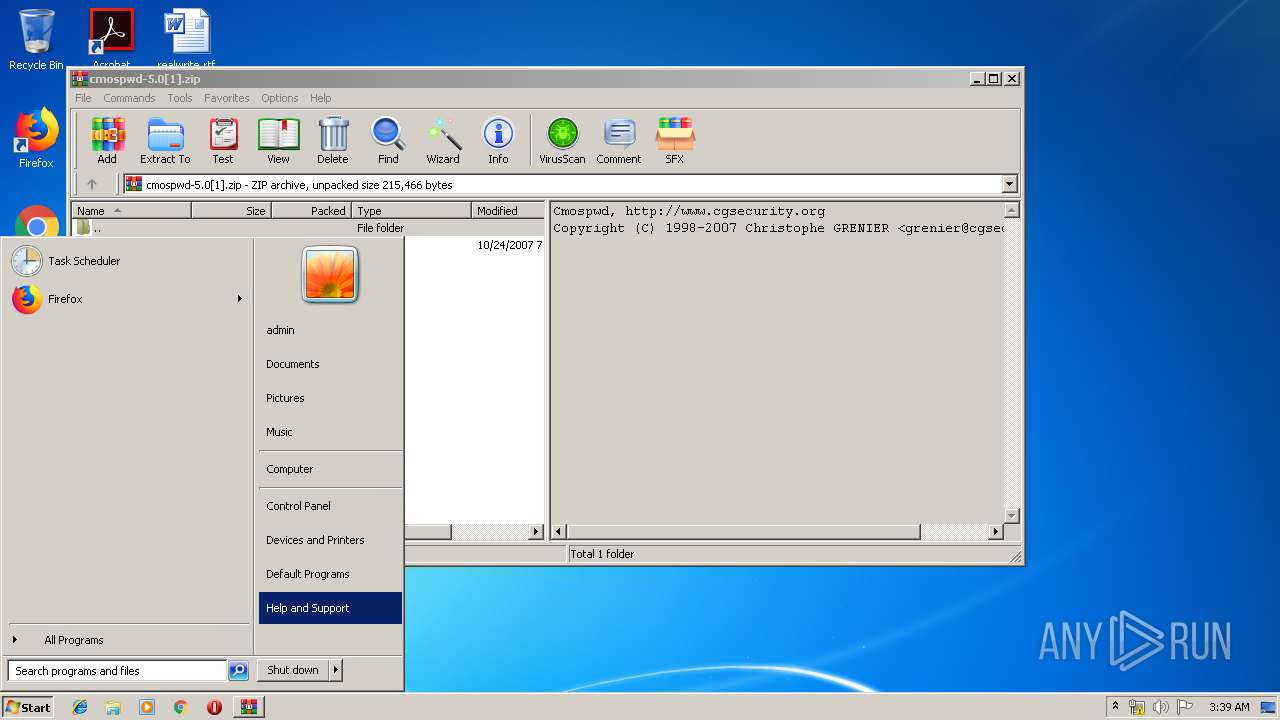Go up one folder level arrow
This screenshot has height=720, width=1280.
click(92, 184)
